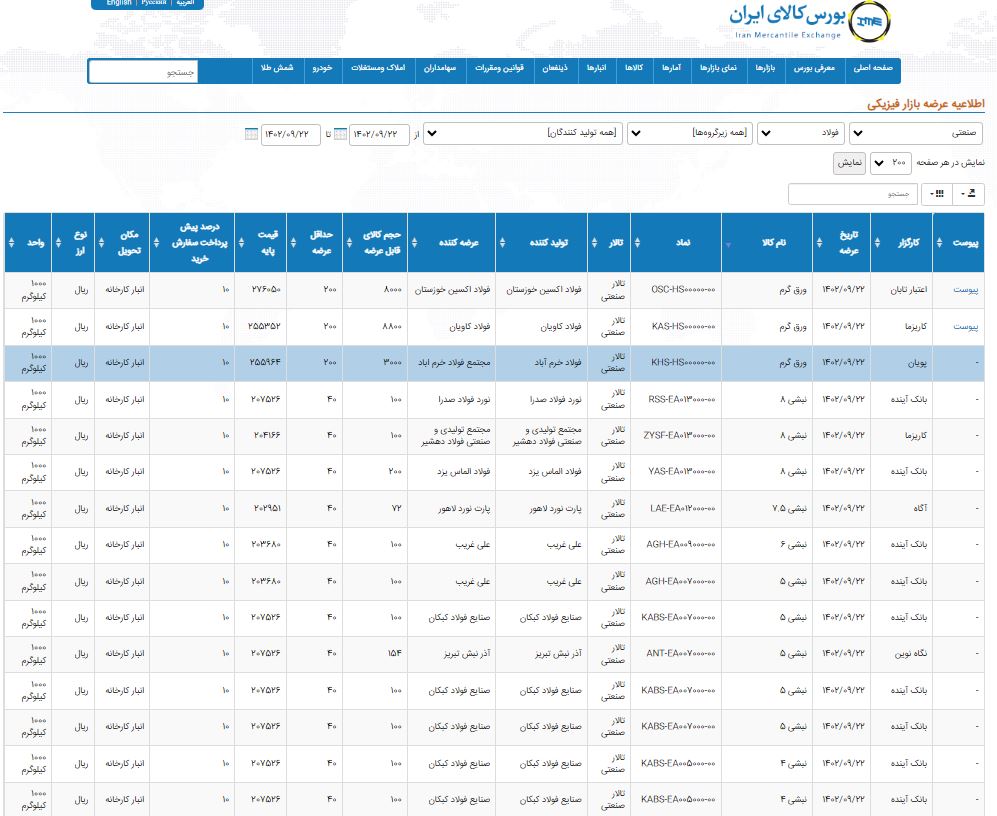Click the نمایش display button
The image size is (997, 816).
(849, 163)
